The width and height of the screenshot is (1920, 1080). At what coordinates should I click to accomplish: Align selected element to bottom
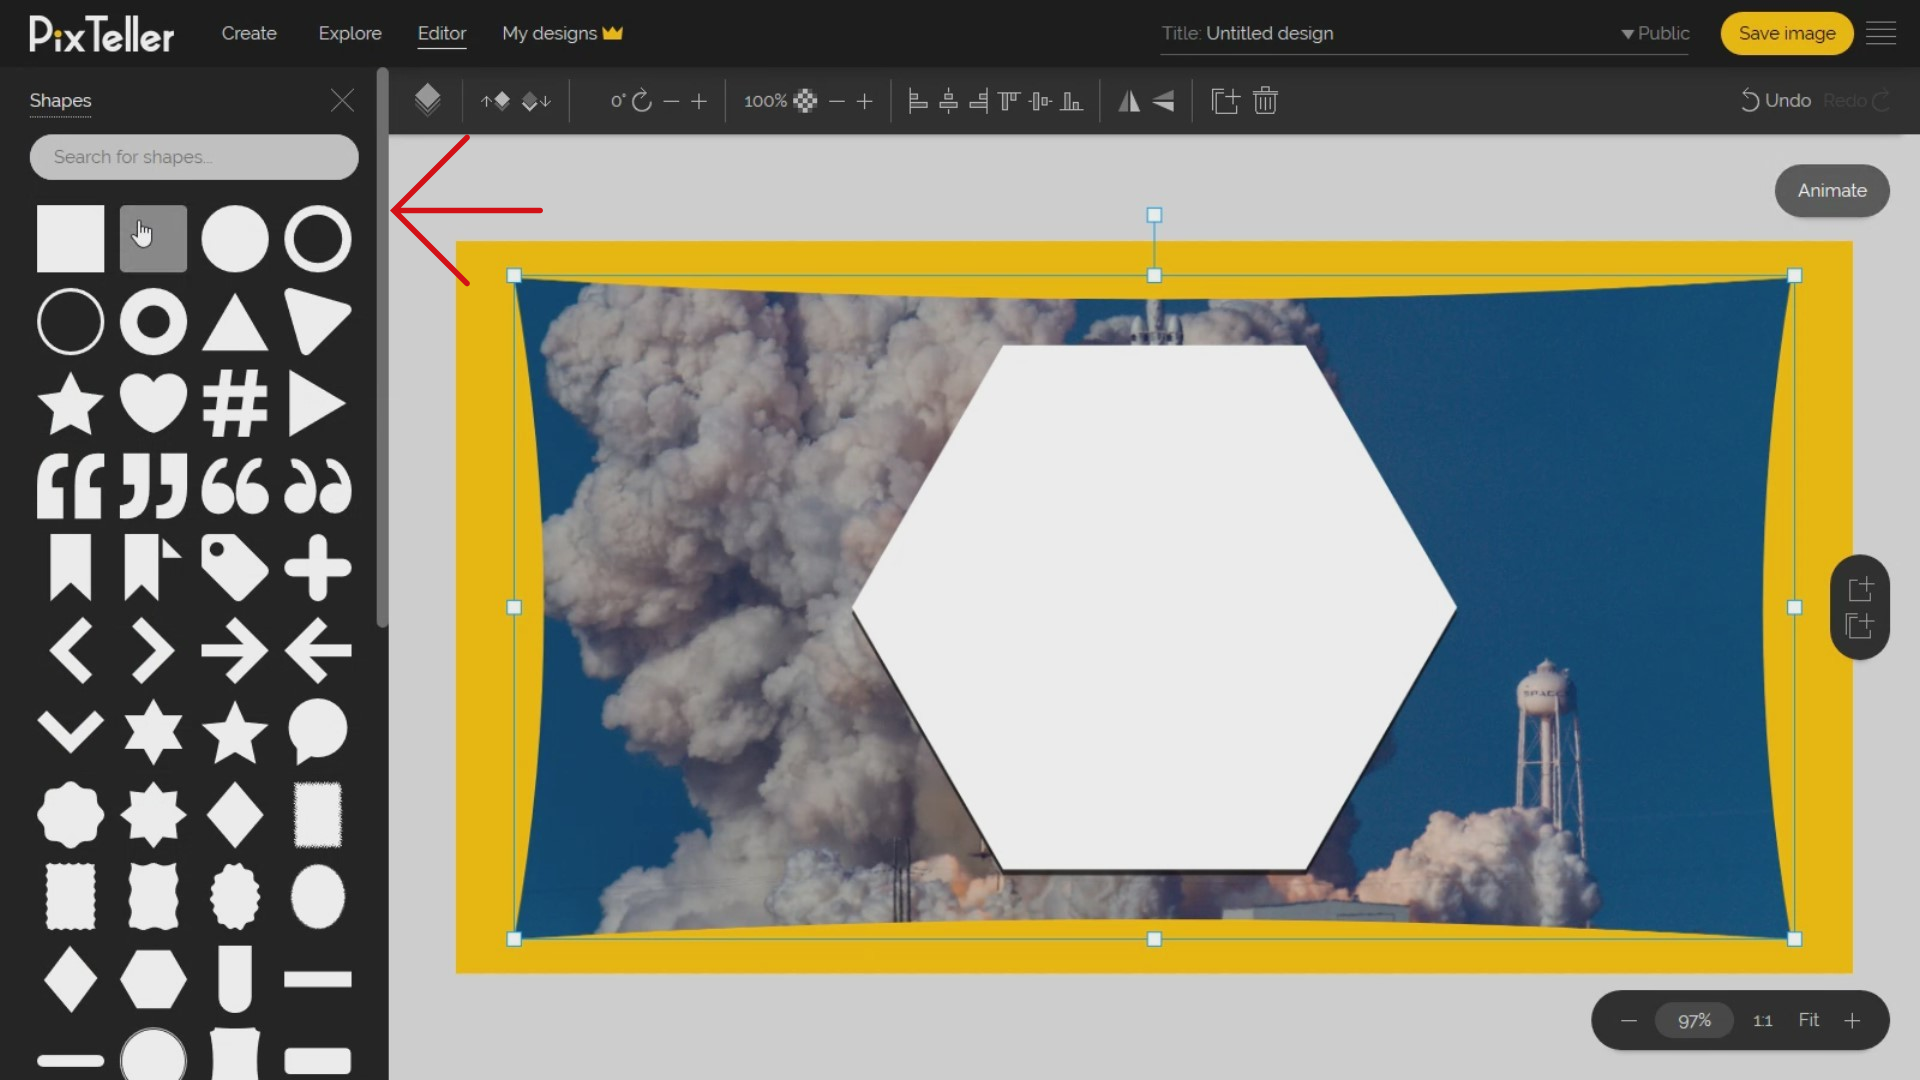tap(1071, 101)
